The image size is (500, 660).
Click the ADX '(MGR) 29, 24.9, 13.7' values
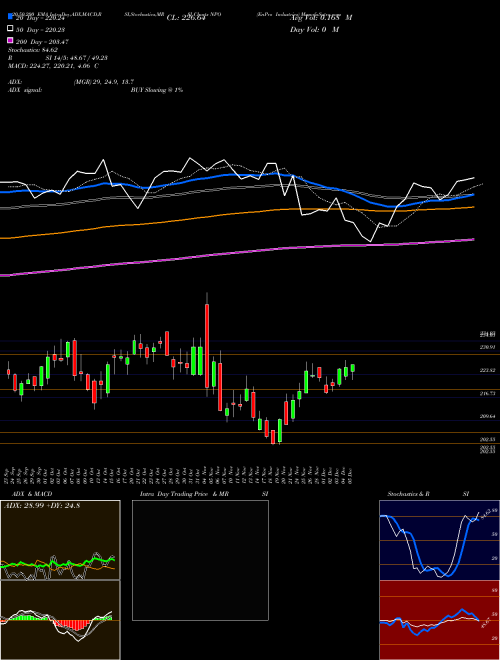104,82
